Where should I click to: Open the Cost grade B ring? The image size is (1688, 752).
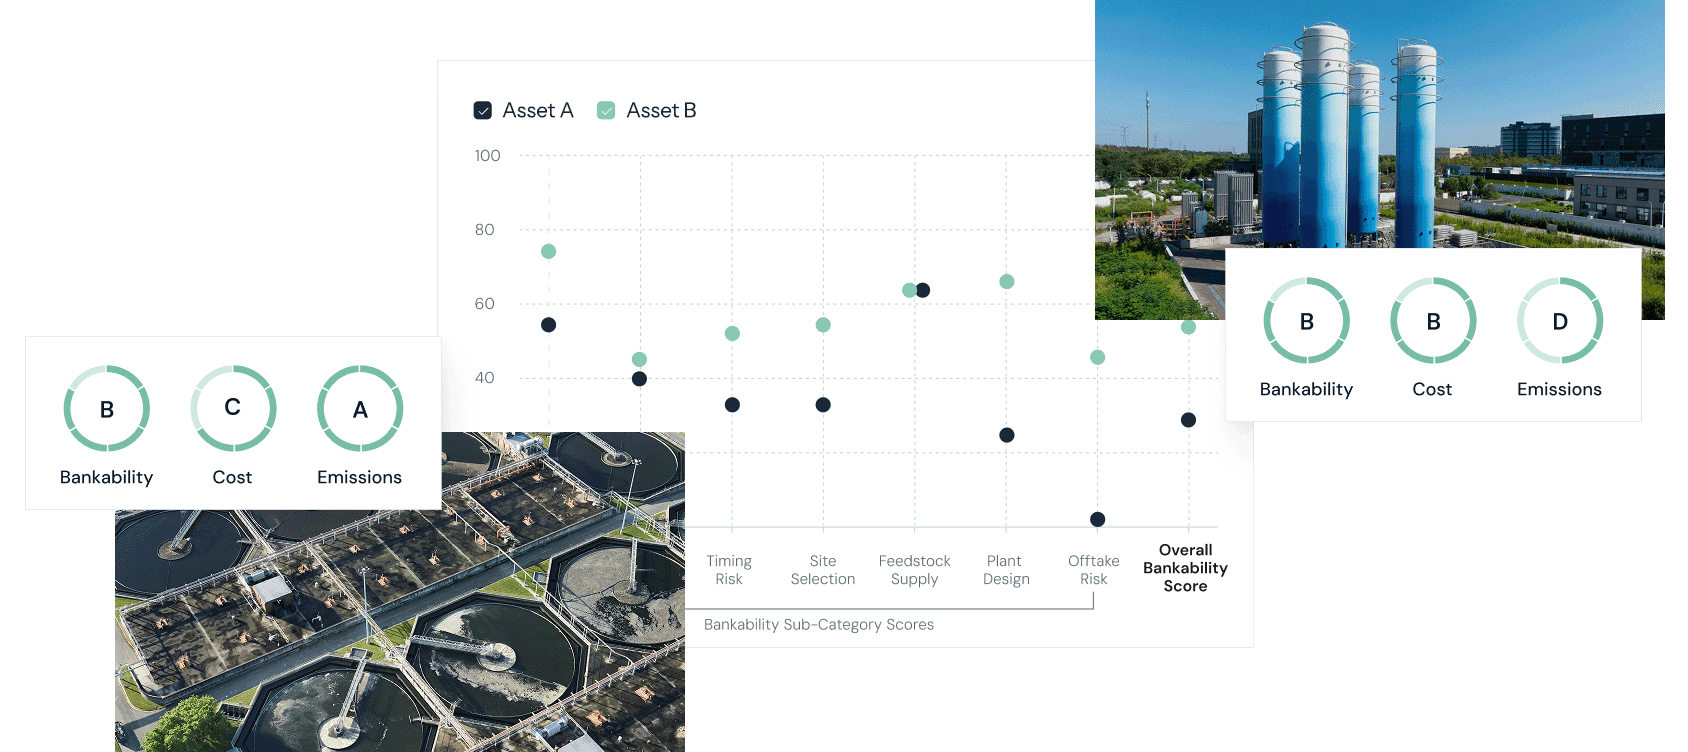[x=1433, y=321]
